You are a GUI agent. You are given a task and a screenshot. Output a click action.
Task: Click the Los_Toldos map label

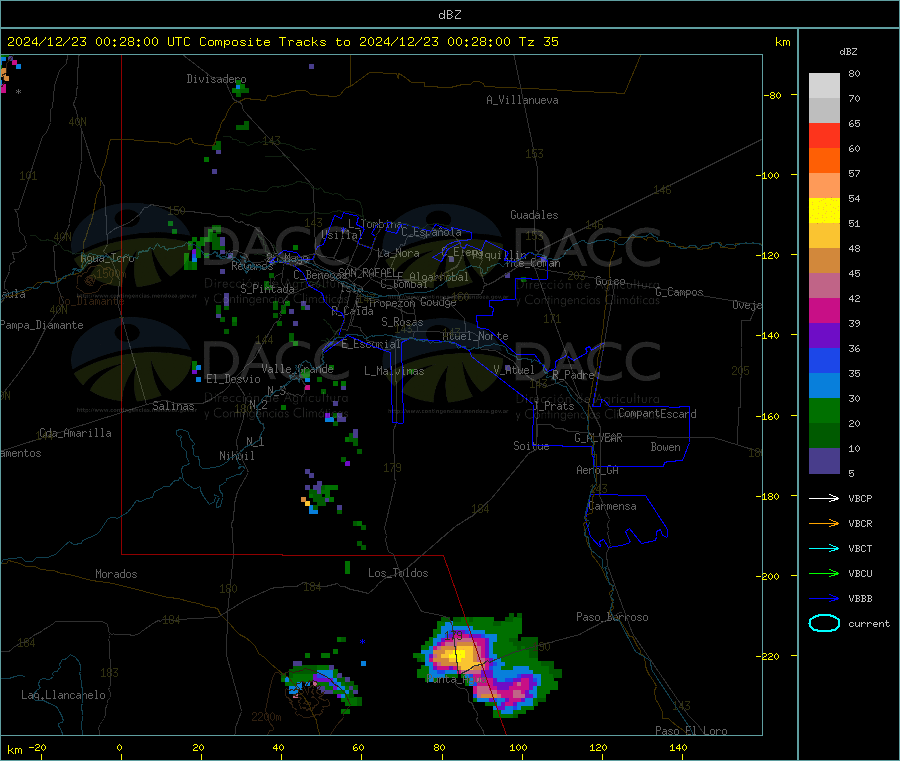coord(398,573)
